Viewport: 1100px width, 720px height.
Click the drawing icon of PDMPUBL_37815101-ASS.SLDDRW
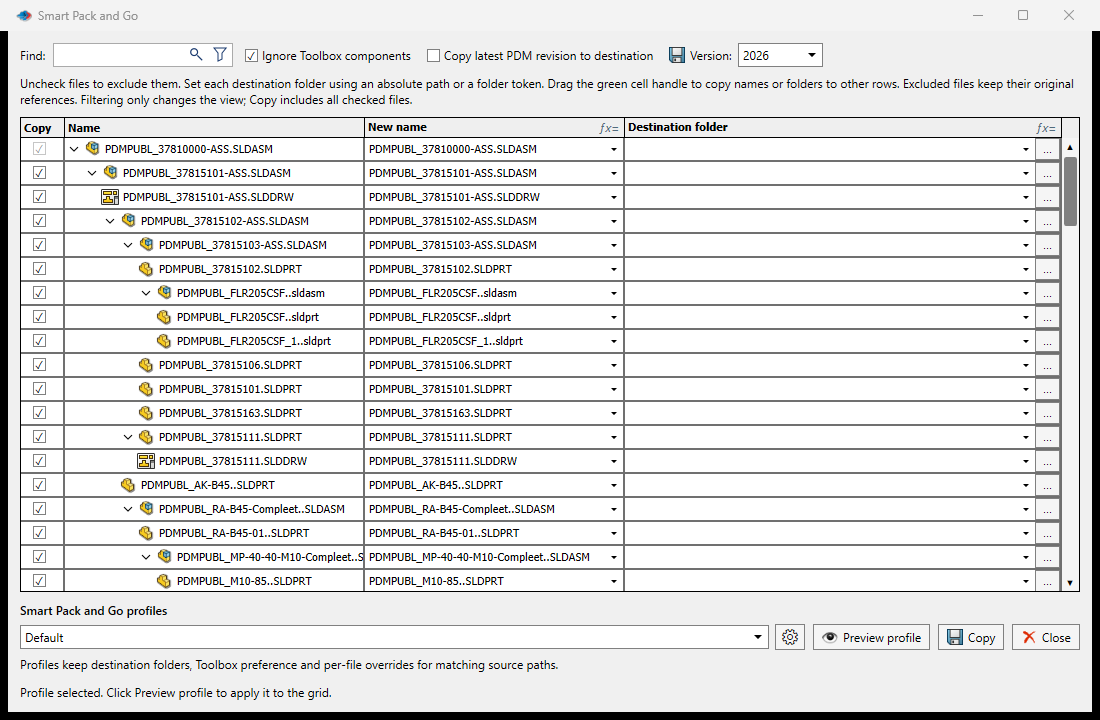[x=110, y=196]
